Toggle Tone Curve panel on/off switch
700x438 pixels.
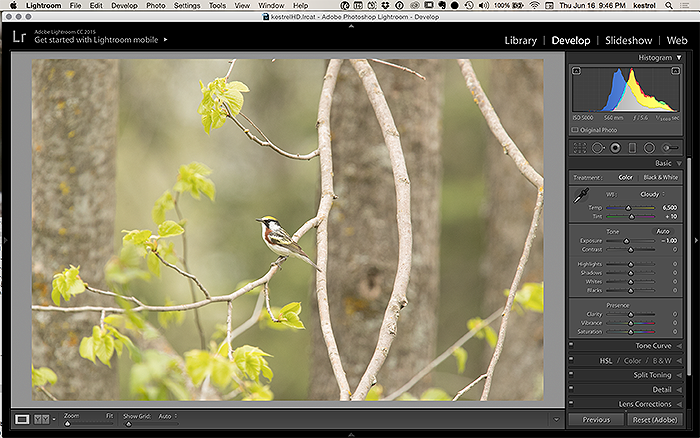571,344
